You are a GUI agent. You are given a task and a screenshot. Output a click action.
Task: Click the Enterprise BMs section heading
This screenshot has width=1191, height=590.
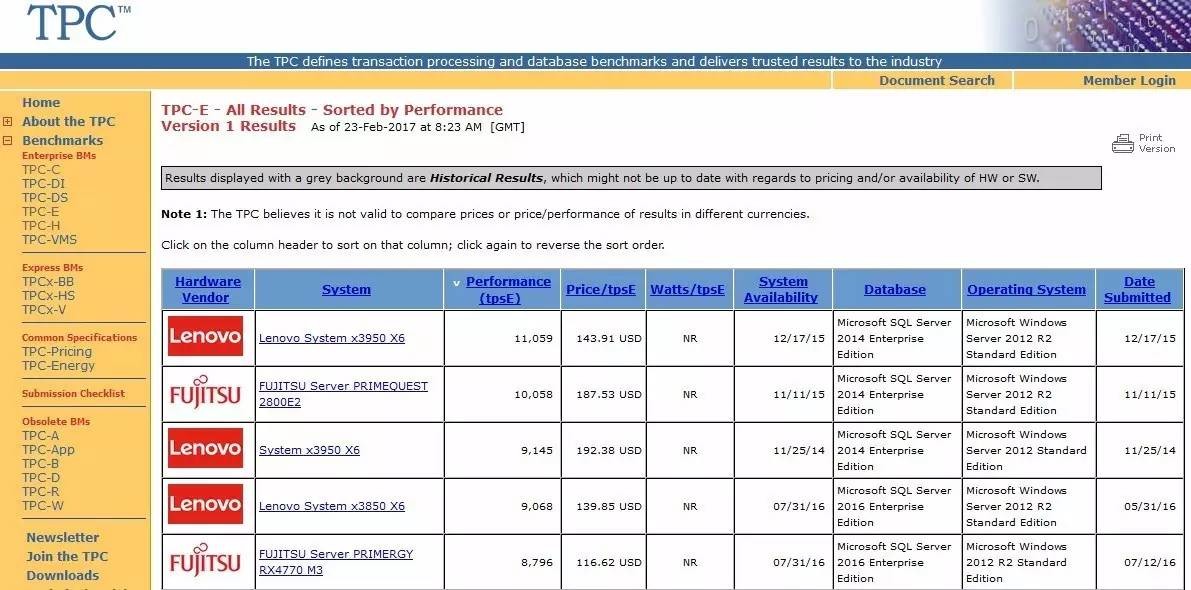coord(59,156)
